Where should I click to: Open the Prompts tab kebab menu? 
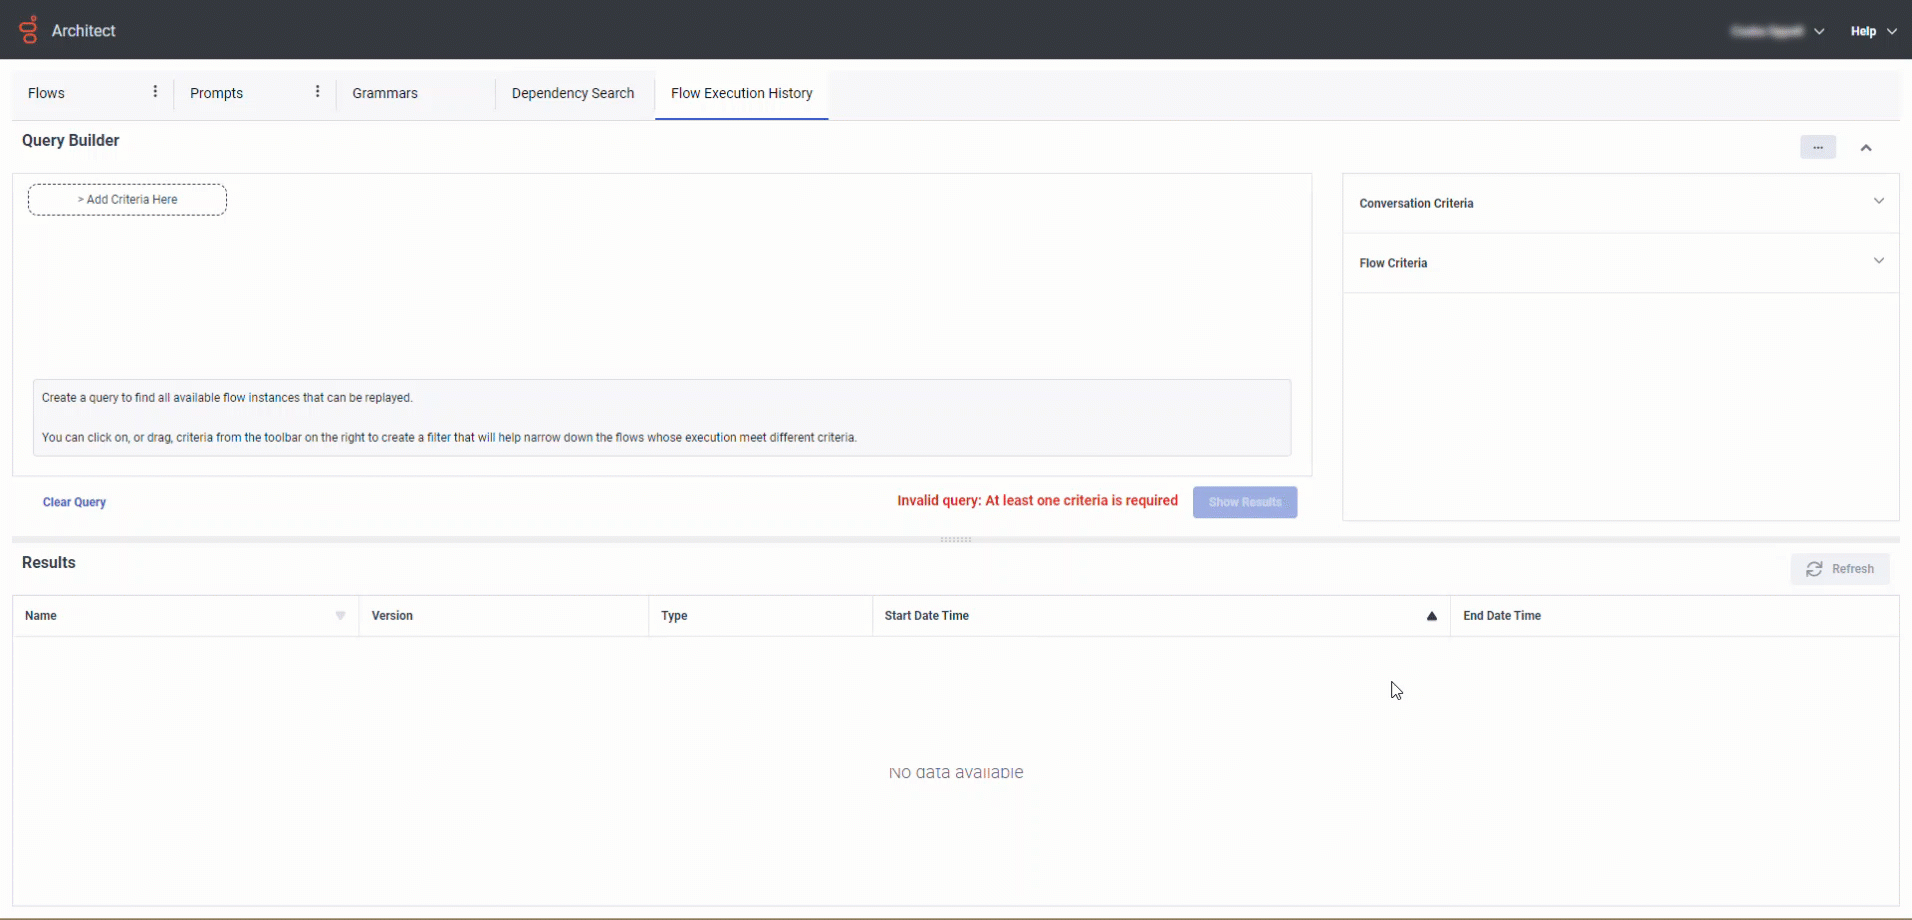(x=317, y=90)
